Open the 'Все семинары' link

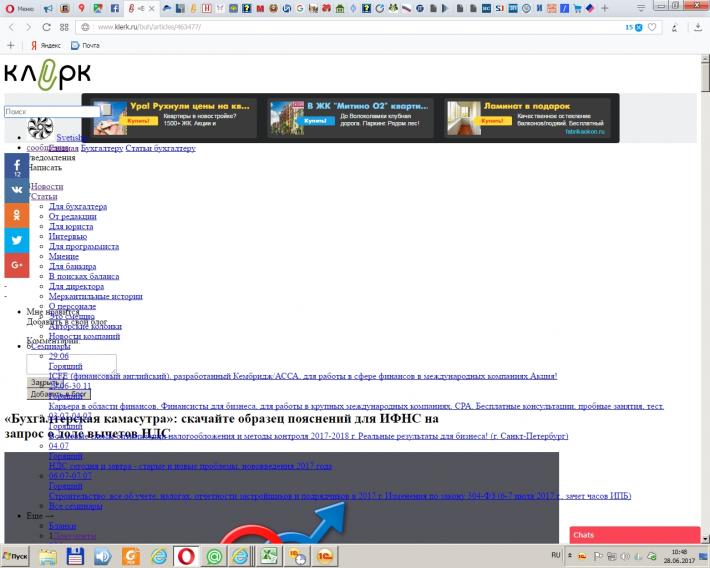click(x=76, y=506)
